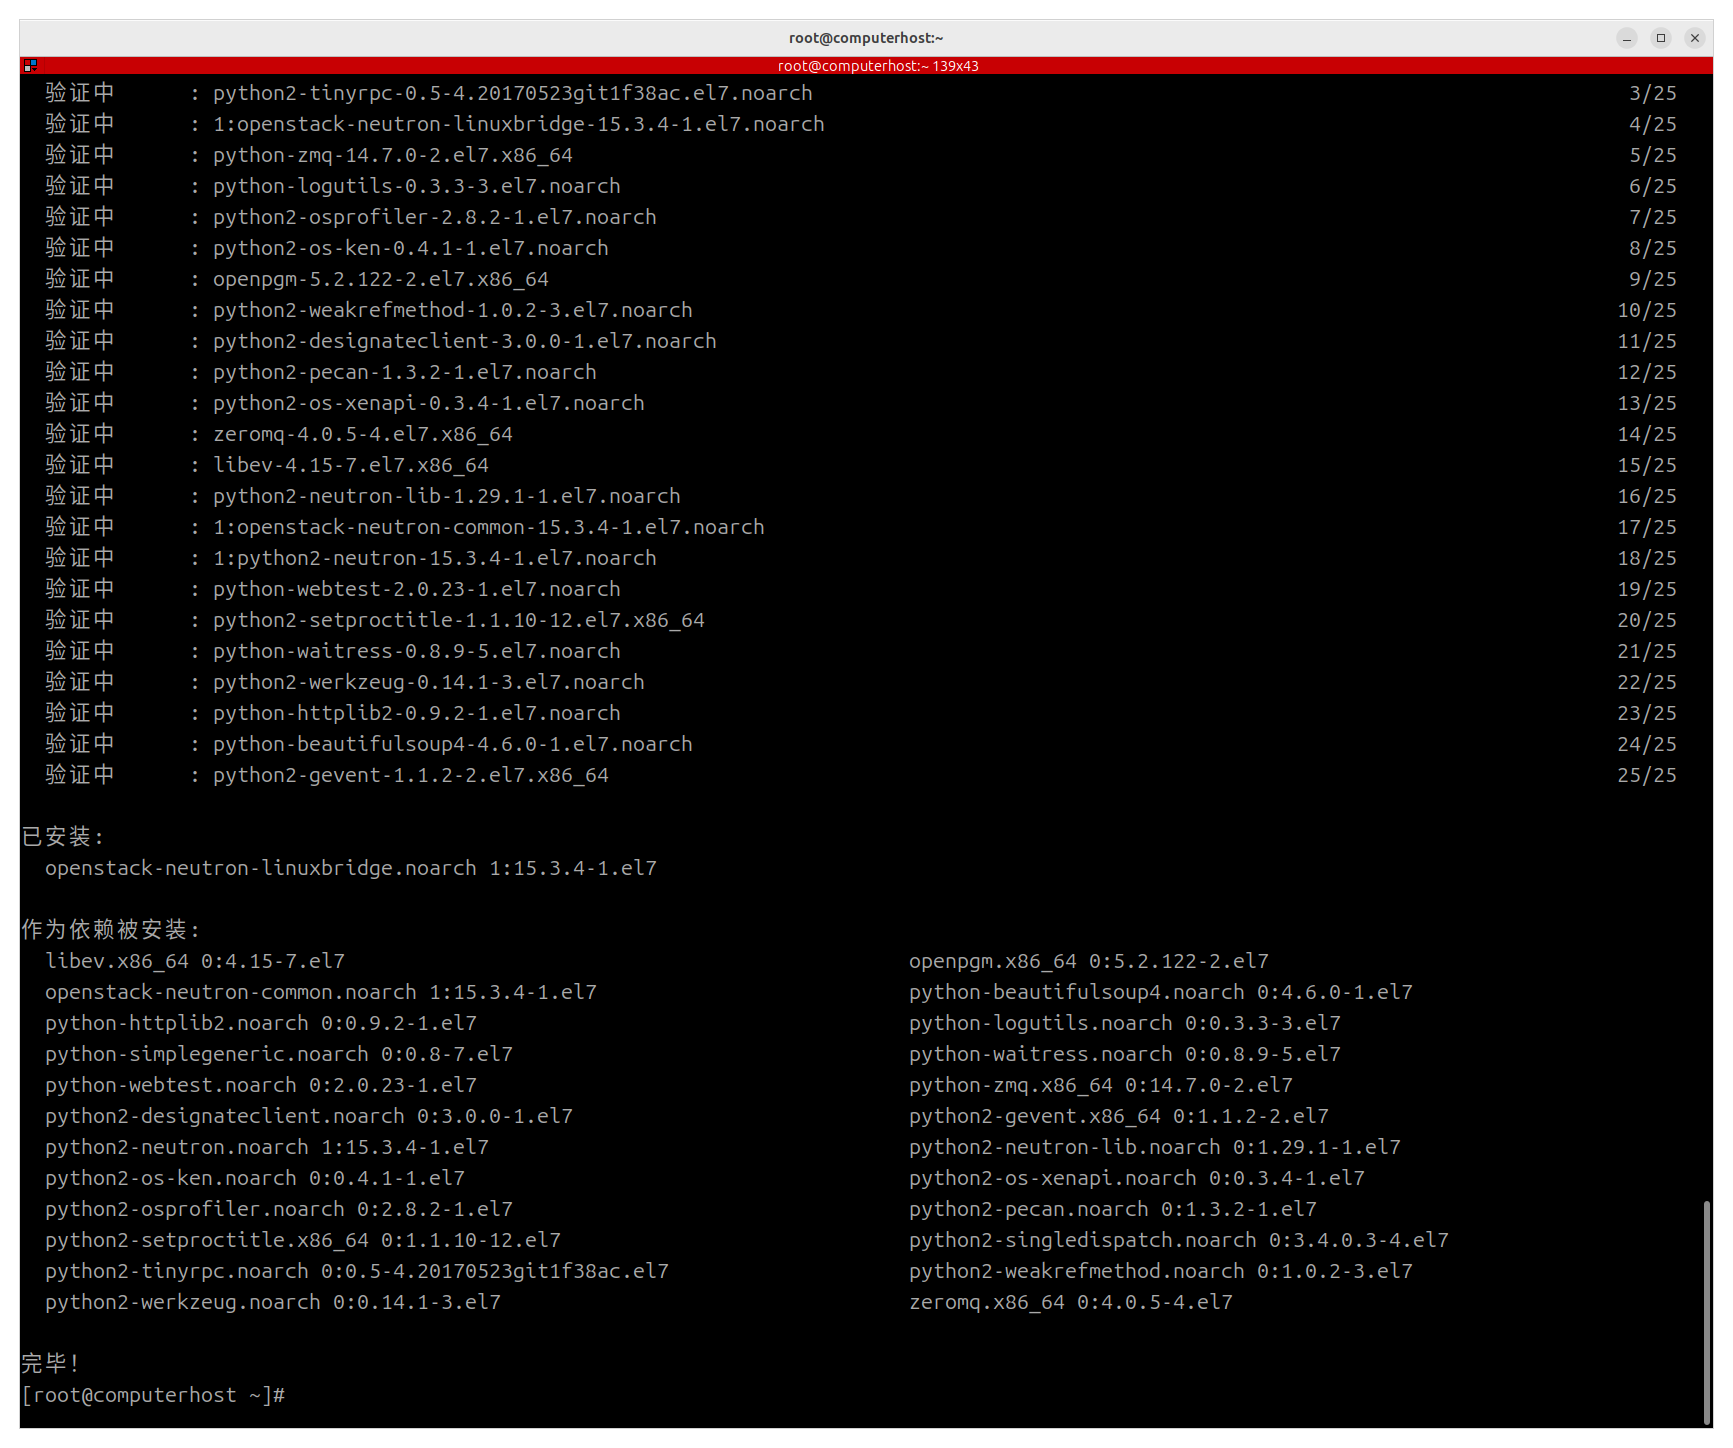Click on 'python-zmq-14.7.0-2.el7.x86_64'
Screen dimensions: 1733x1448
393,155
